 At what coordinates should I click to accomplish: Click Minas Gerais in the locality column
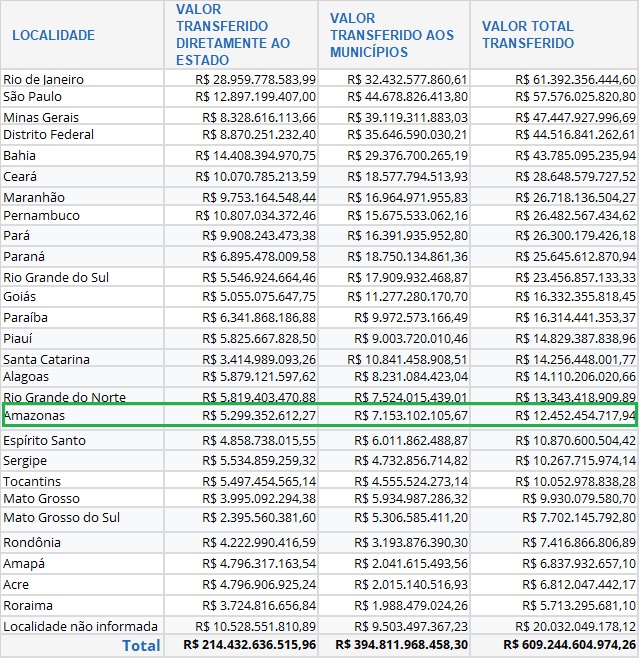click(x=41, y=117)
